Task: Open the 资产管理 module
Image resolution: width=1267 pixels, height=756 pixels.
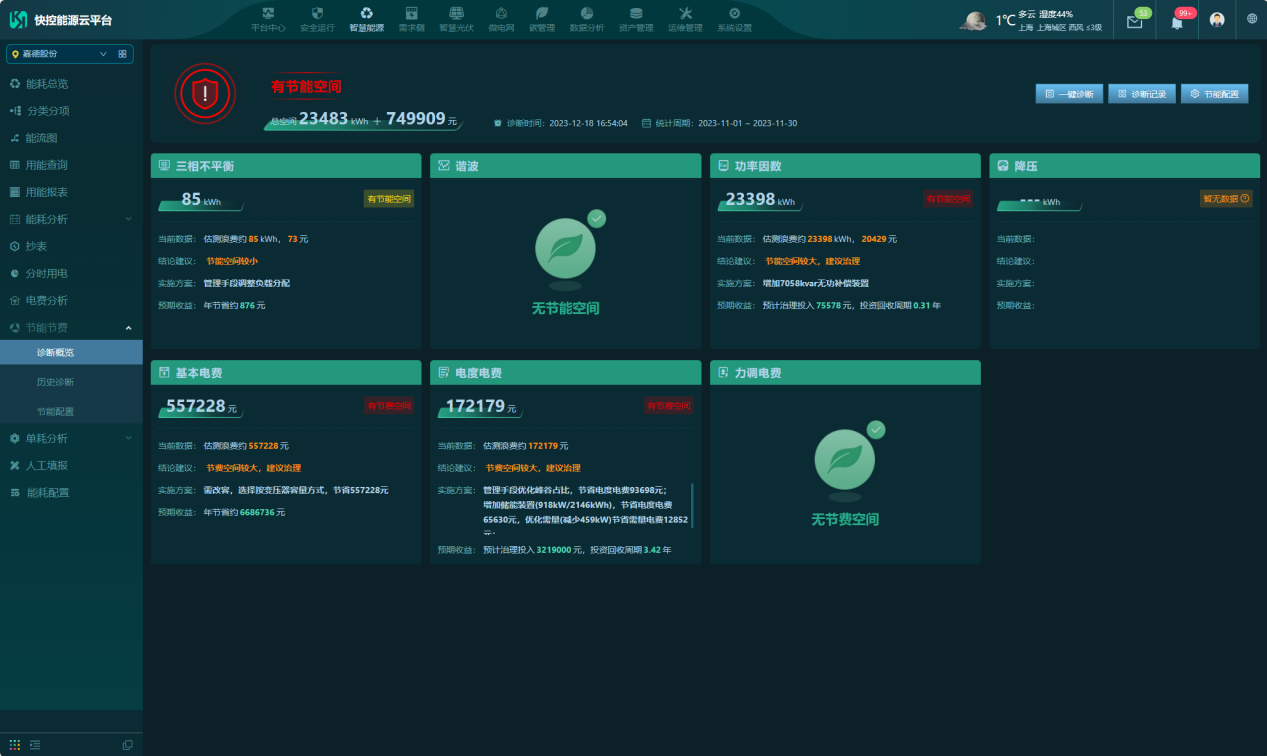Action: coord(636,19)
